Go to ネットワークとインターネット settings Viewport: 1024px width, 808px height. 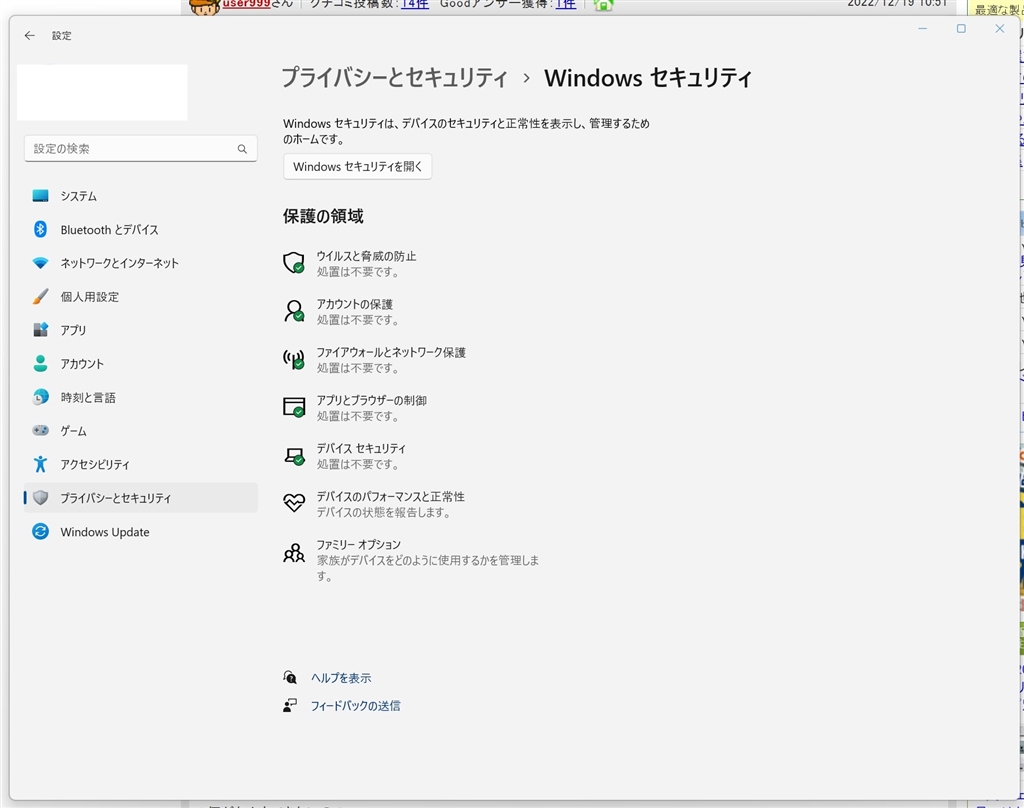coord(140,263)
